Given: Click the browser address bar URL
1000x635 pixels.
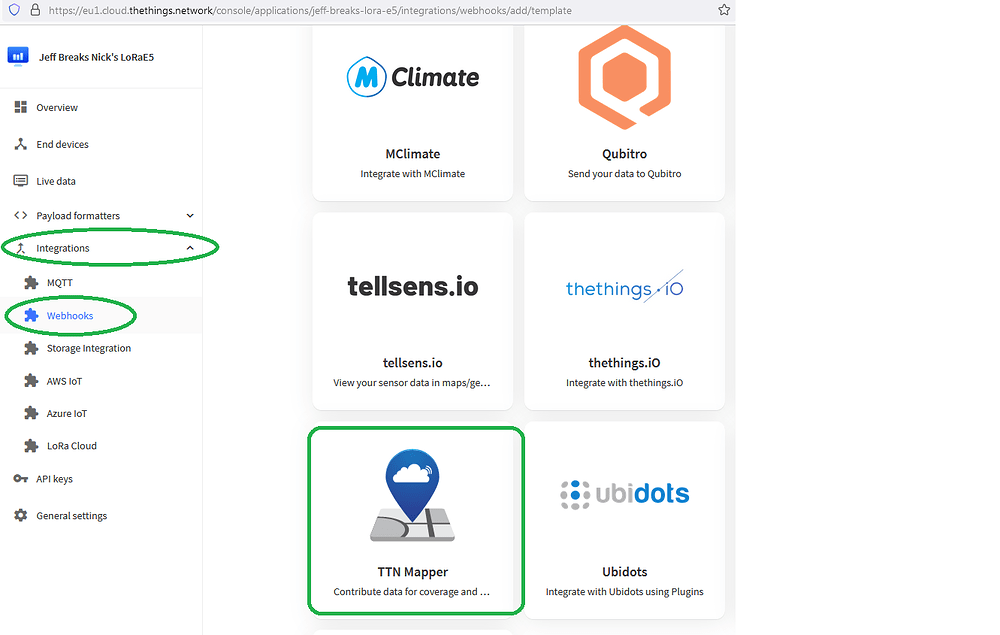Looking at the screenshot, I should tap(310, 10).
